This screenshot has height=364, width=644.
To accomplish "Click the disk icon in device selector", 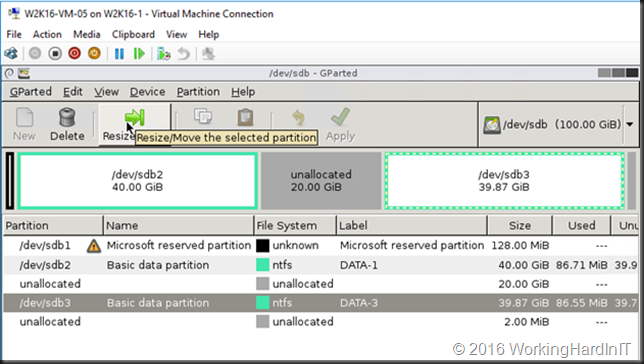I will (492, 125).
